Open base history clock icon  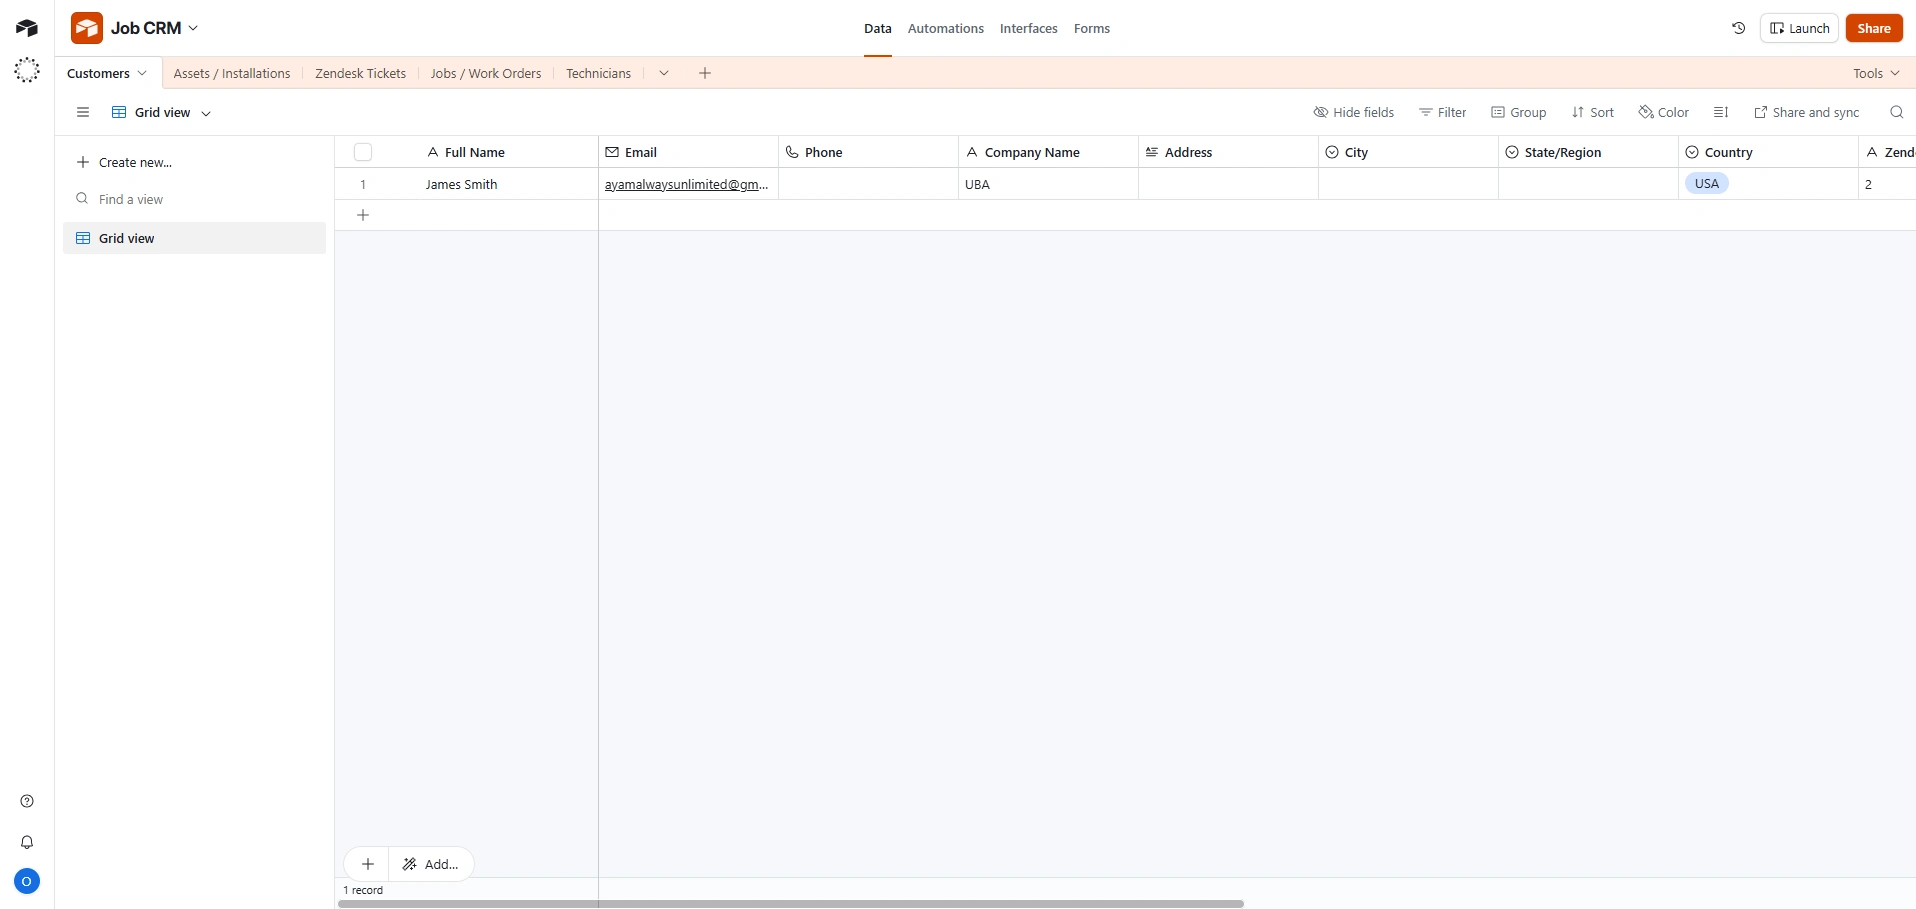[1739, 28]
